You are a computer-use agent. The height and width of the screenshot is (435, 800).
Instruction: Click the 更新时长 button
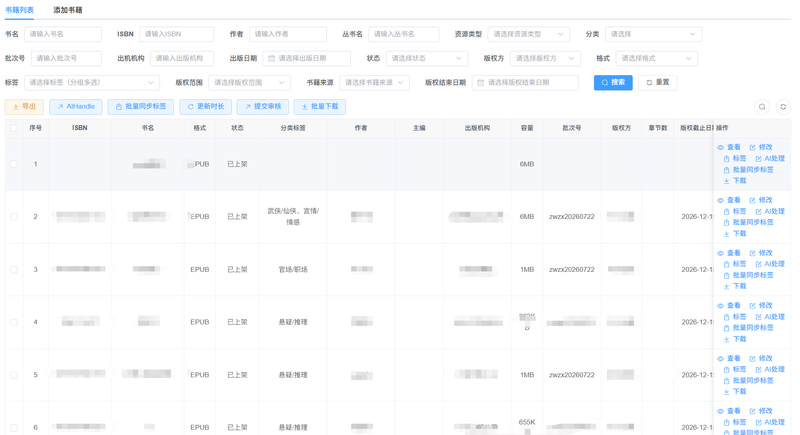206,107
